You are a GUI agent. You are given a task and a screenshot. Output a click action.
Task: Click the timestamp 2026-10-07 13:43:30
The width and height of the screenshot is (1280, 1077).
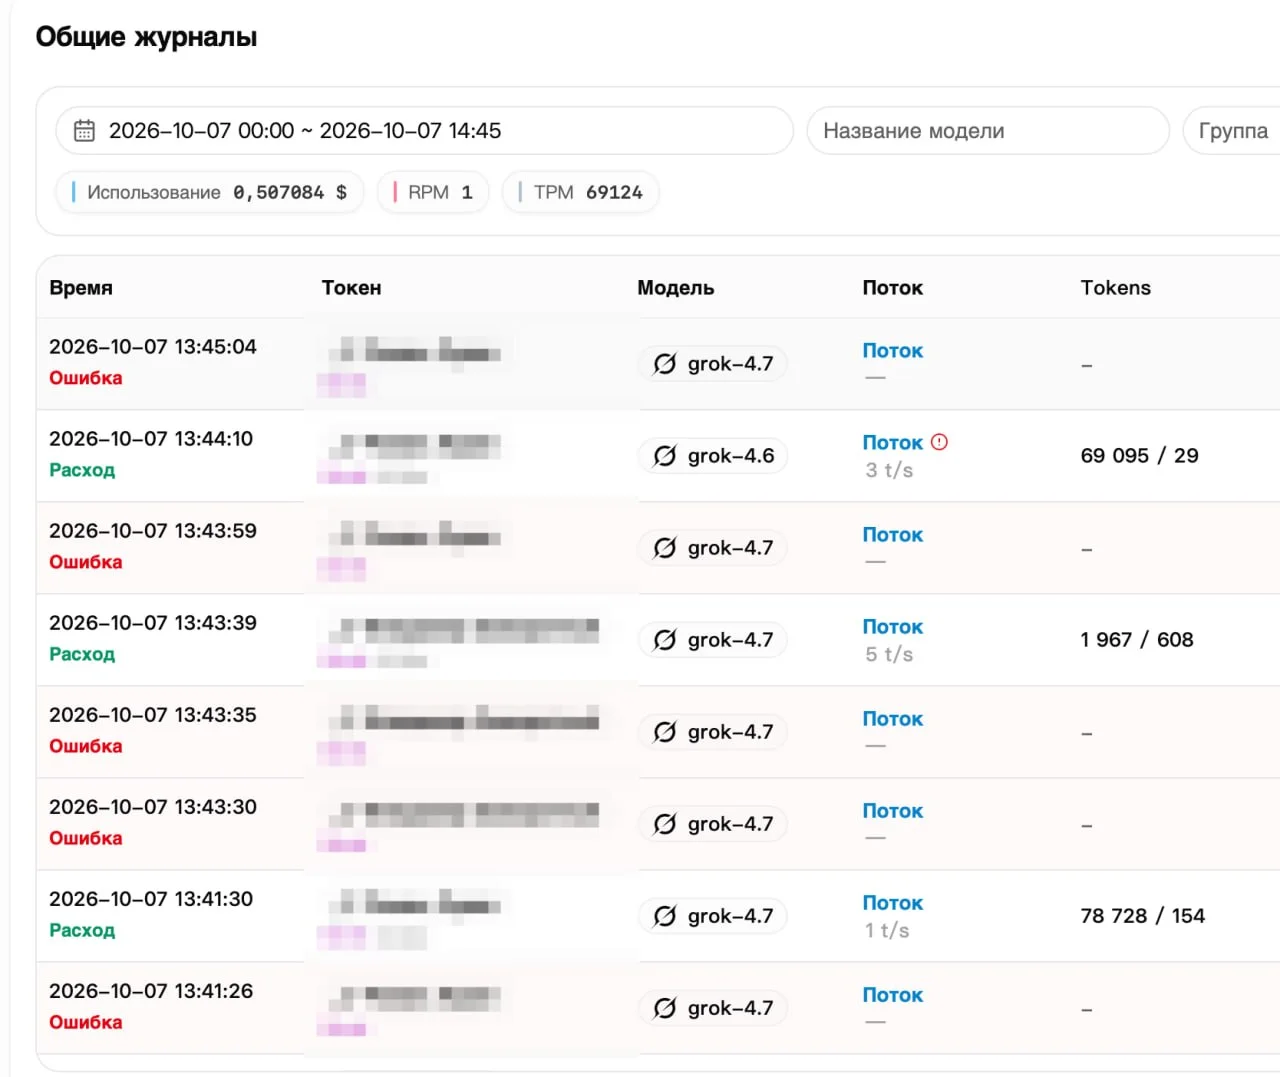click(x=153, y=807)
